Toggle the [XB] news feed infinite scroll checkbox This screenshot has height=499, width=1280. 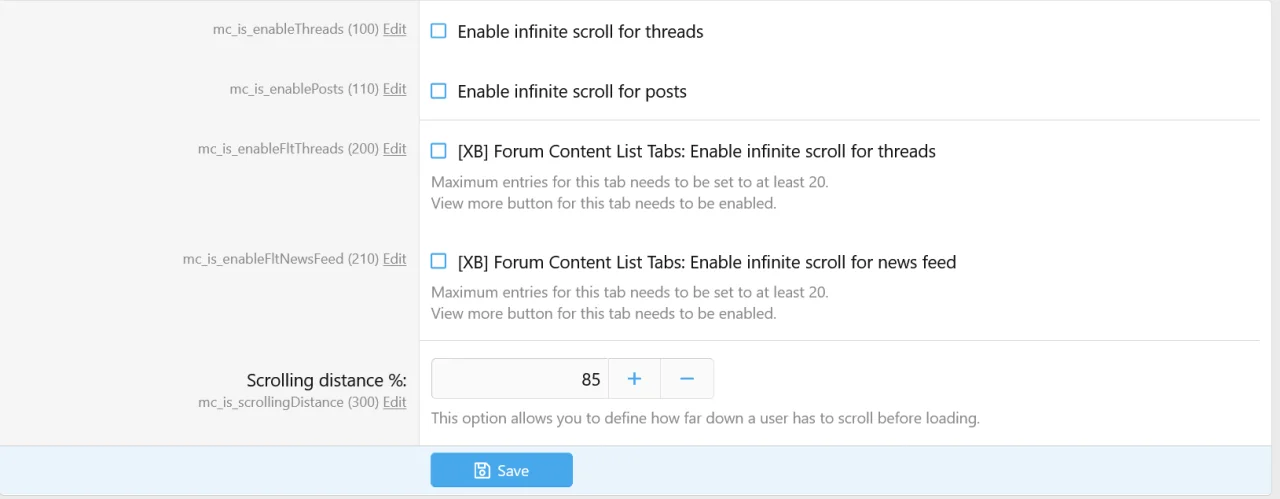[x=438, y=261]
